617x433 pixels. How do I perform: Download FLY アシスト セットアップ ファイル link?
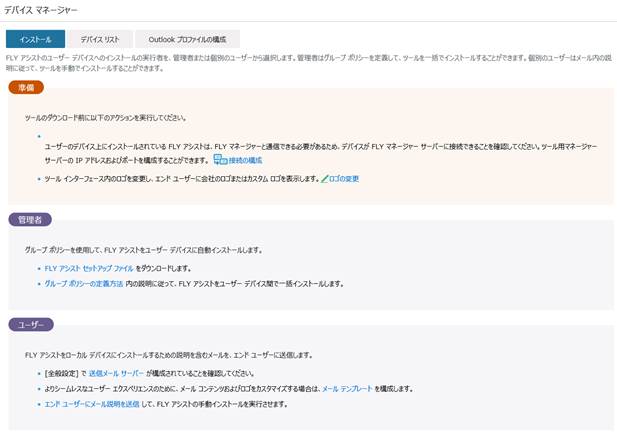[89, 268]
